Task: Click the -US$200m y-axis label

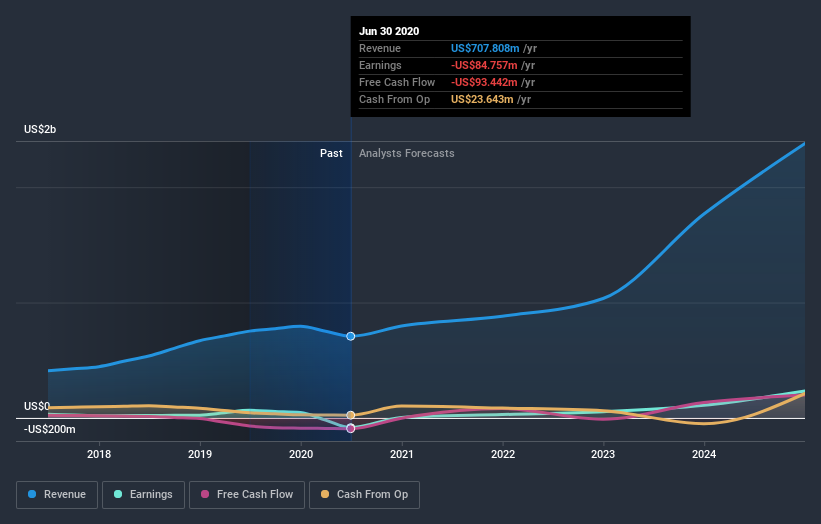Action: coord(49,429)
